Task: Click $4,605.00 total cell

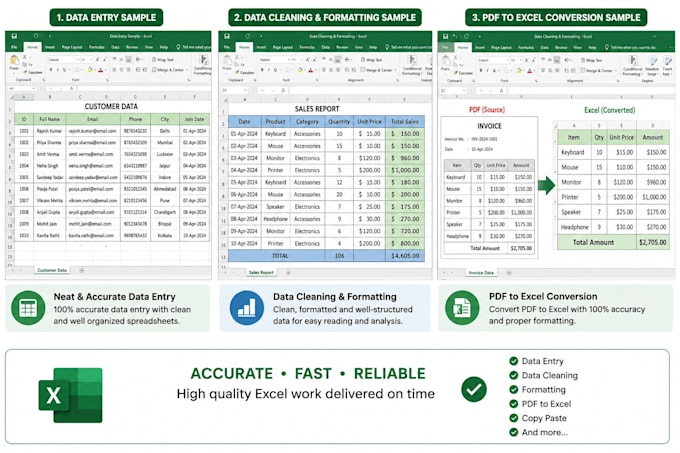Action: pos(405,256)
